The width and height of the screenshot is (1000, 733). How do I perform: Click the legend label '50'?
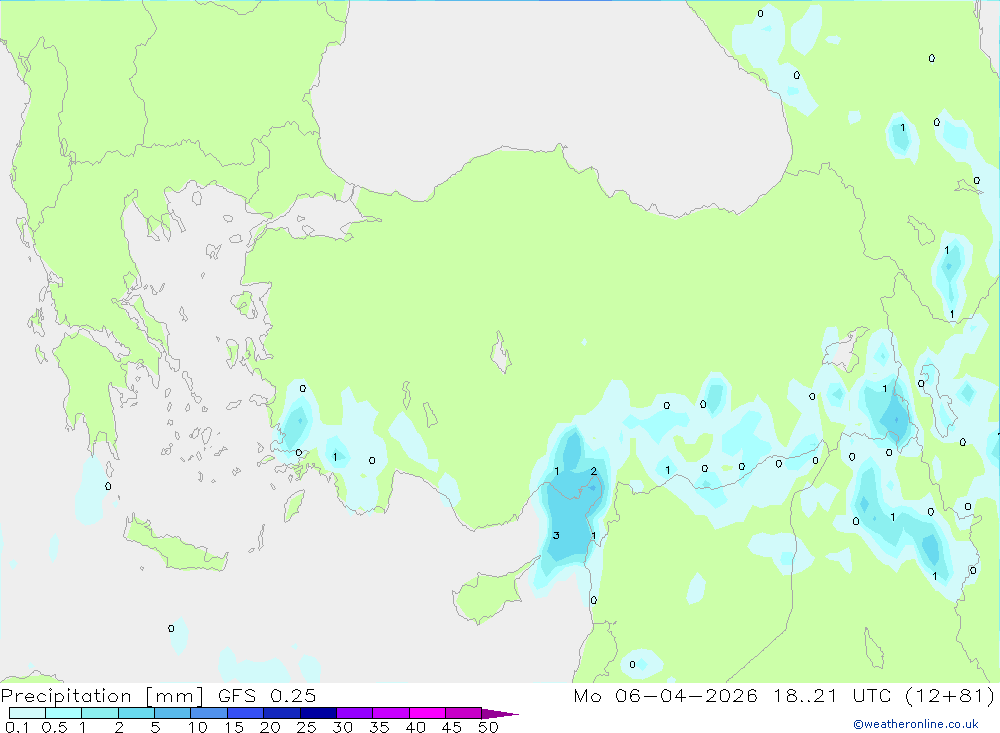click(489, 727)
